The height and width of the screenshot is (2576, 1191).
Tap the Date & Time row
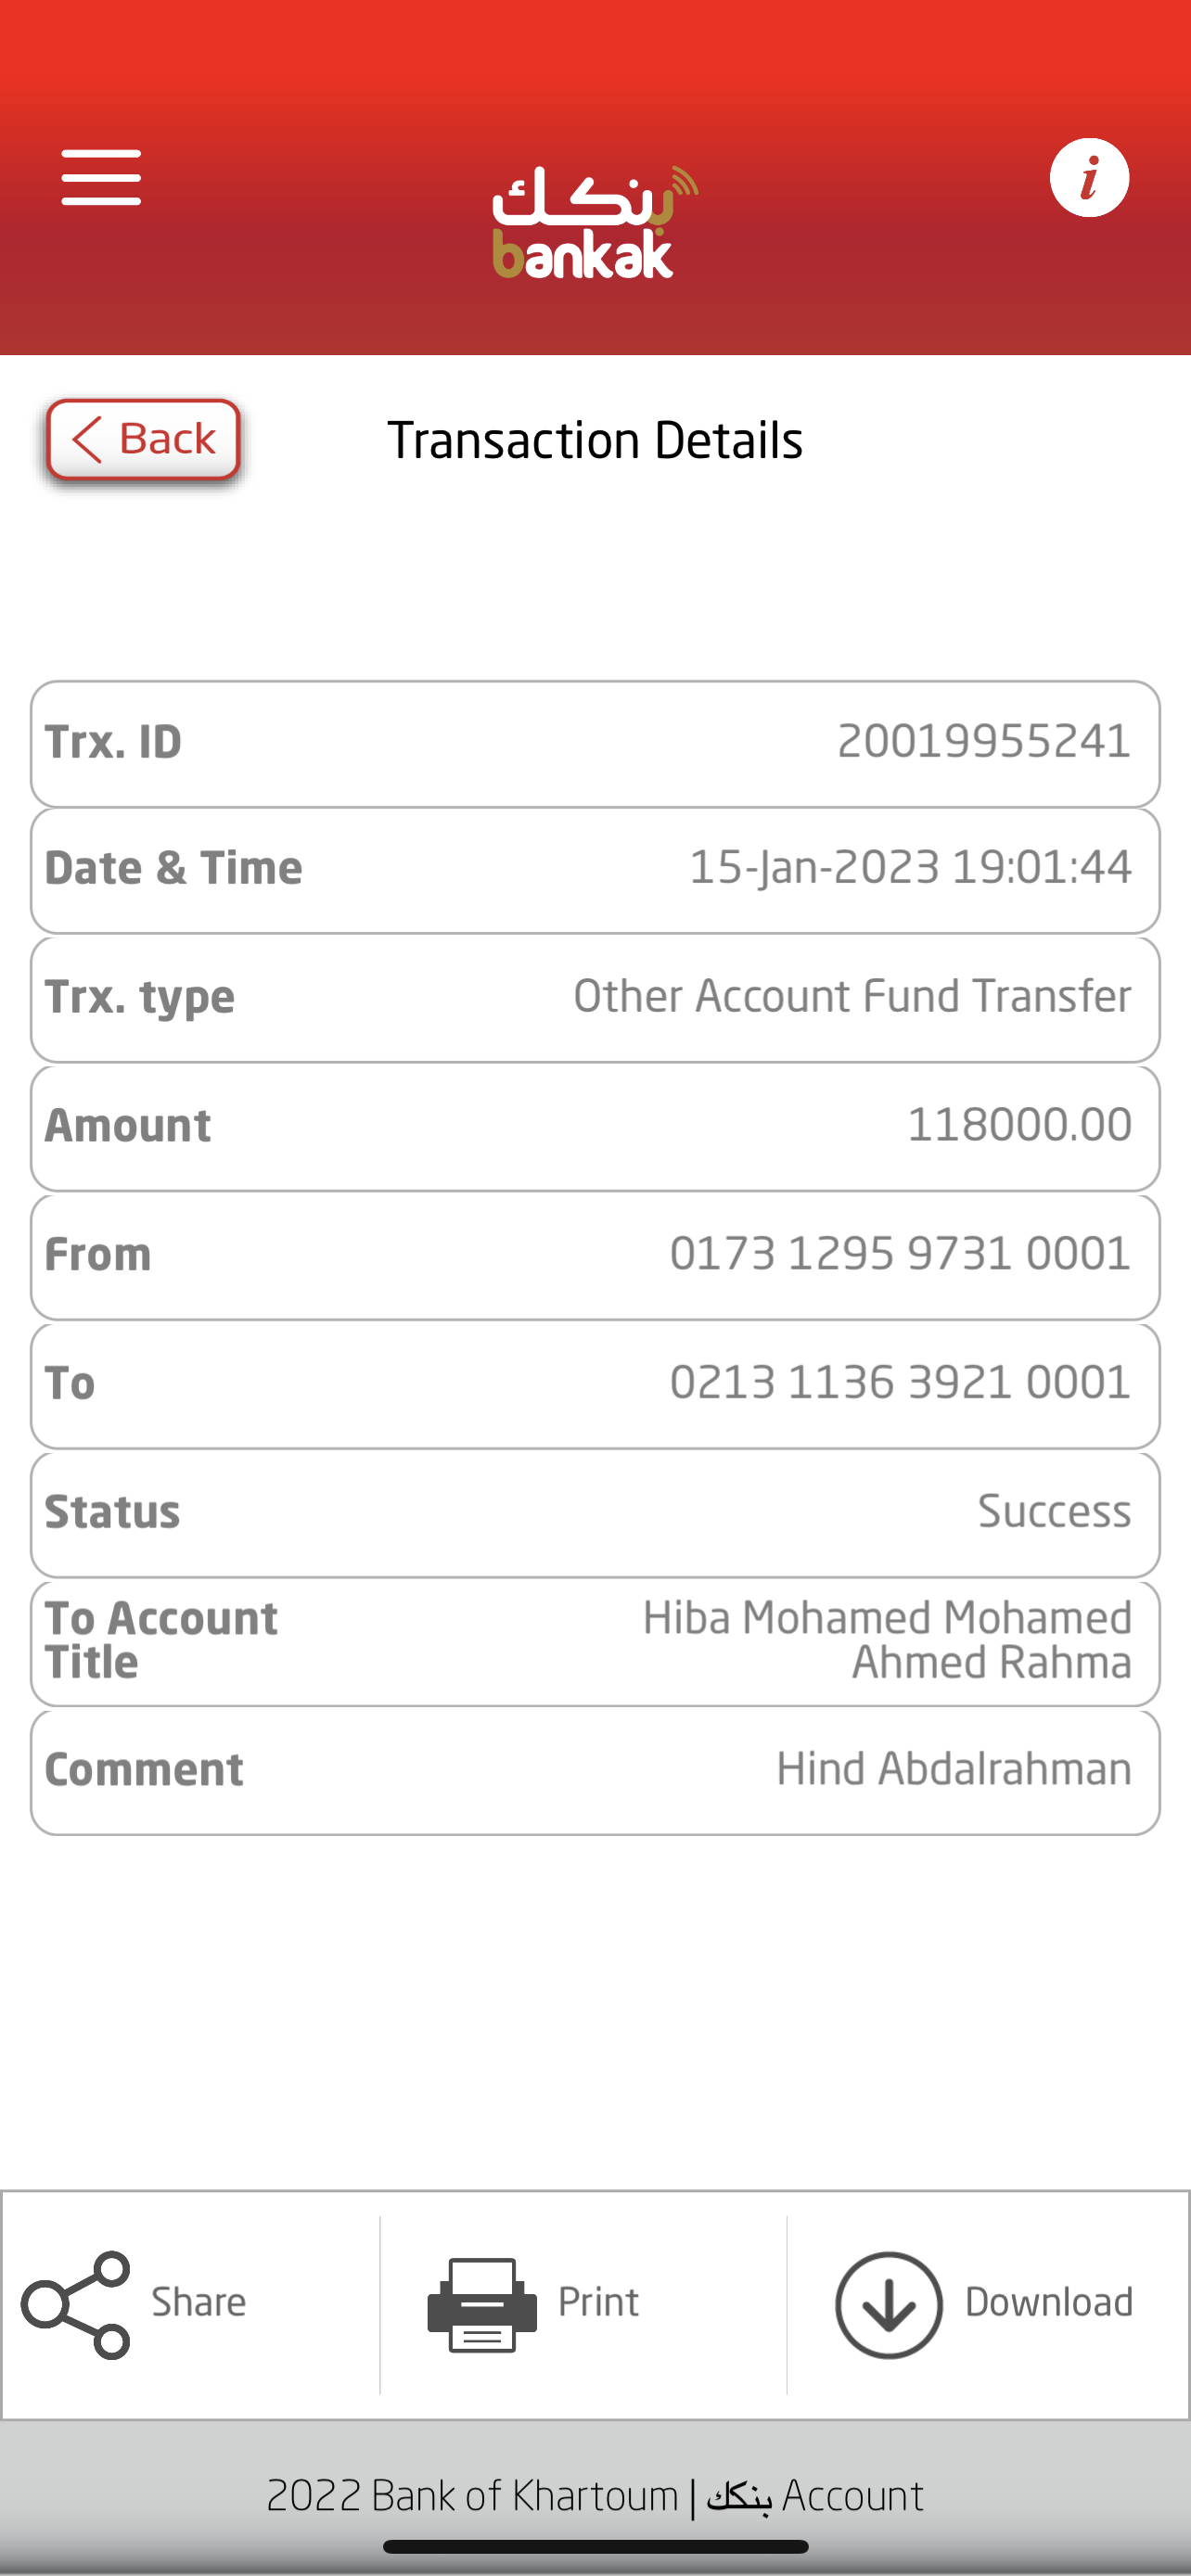[595, 868]
